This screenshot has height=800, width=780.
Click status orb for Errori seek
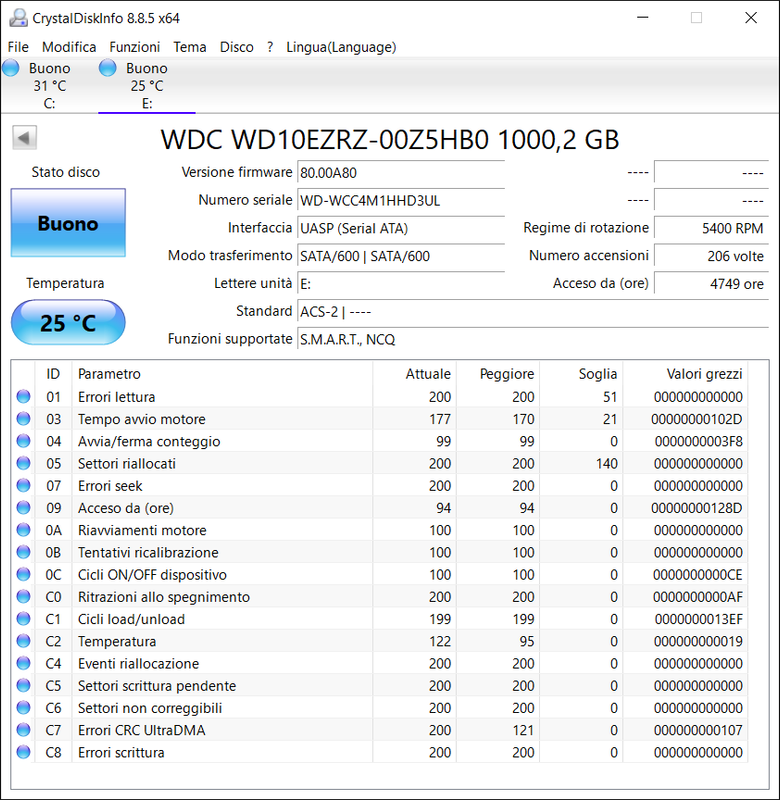(23, 485)
